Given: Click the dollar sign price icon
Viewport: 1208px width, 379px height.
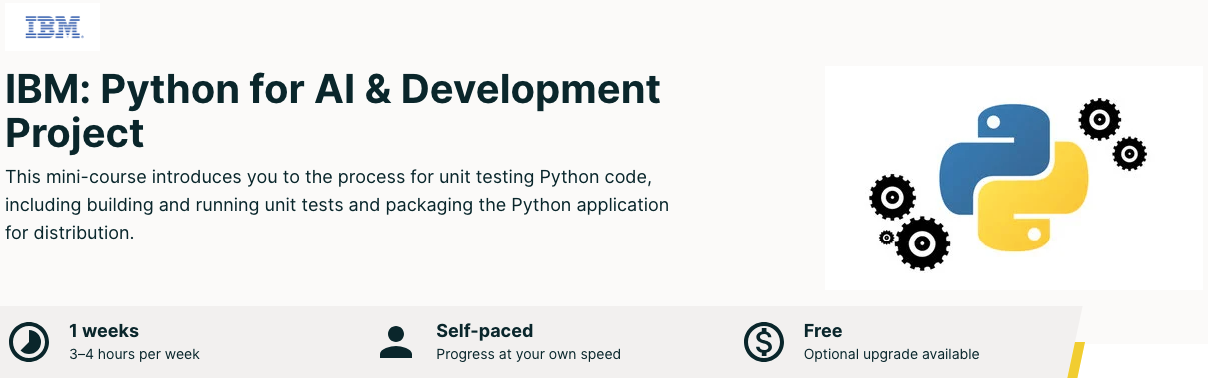Looking at the screenshot, I should [763, 342].
